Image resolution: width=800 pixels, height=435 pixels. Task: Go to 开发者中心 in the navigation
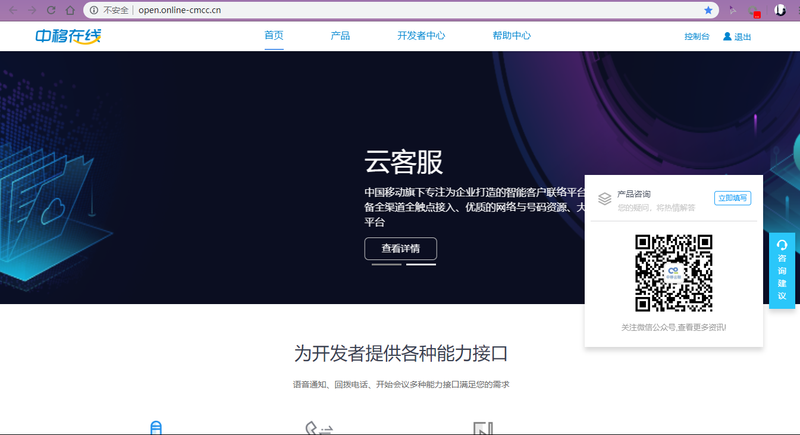[x=421, y=36]
